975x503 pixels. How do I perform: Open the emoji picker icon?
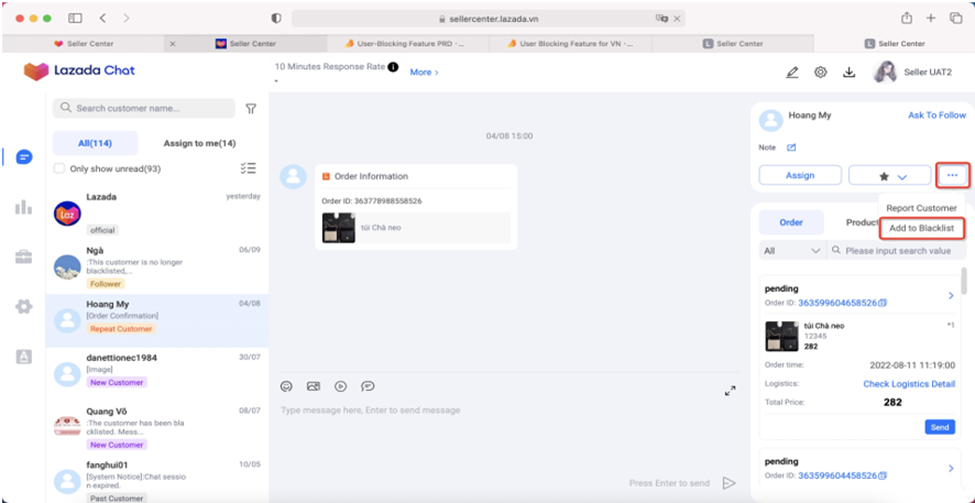click(x=286, y=386)
